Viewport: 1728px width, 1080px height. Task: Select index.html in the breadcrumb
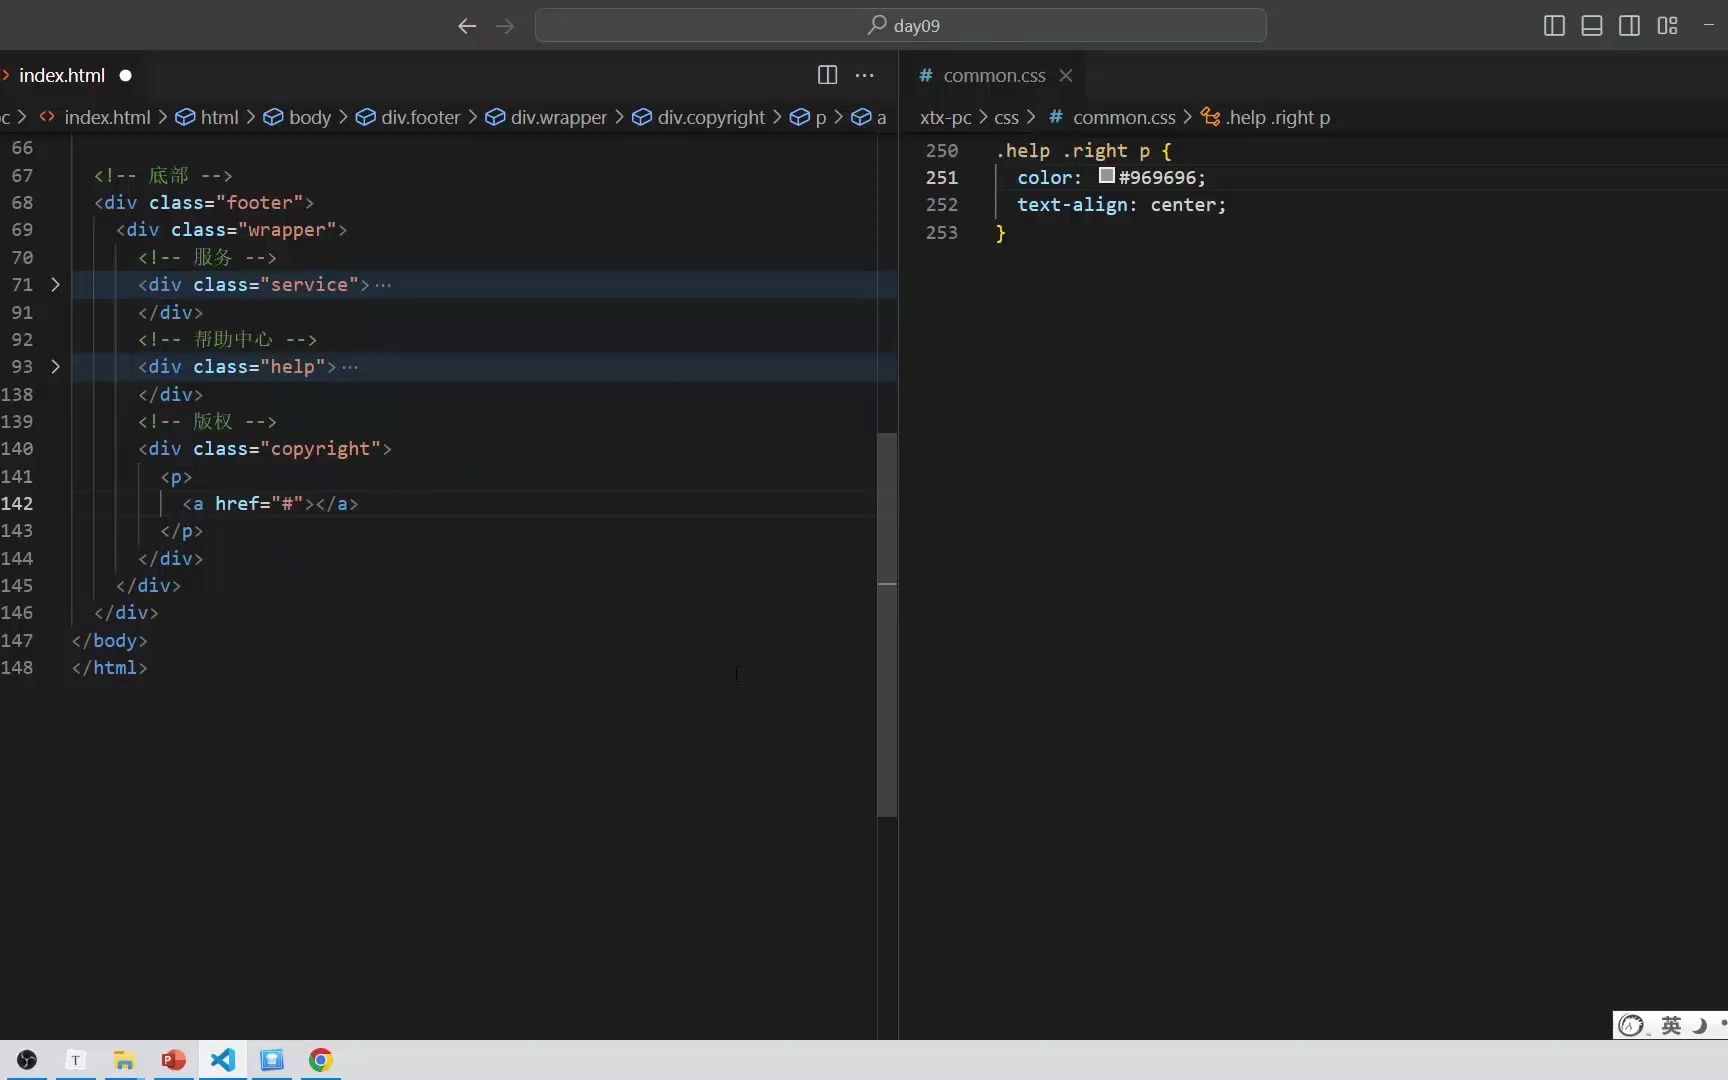click(107, 117)
